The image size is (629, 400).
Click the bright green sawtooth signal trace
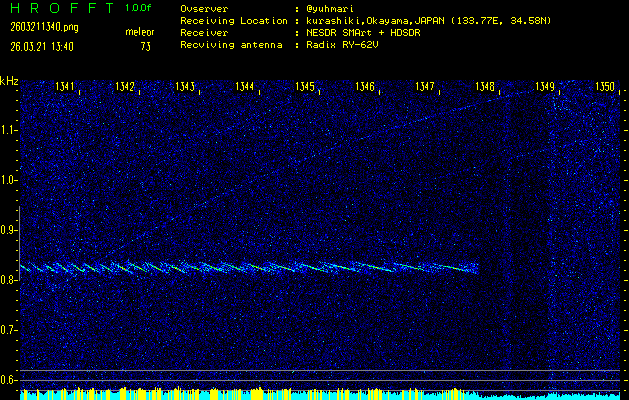(x=250, y=268)
